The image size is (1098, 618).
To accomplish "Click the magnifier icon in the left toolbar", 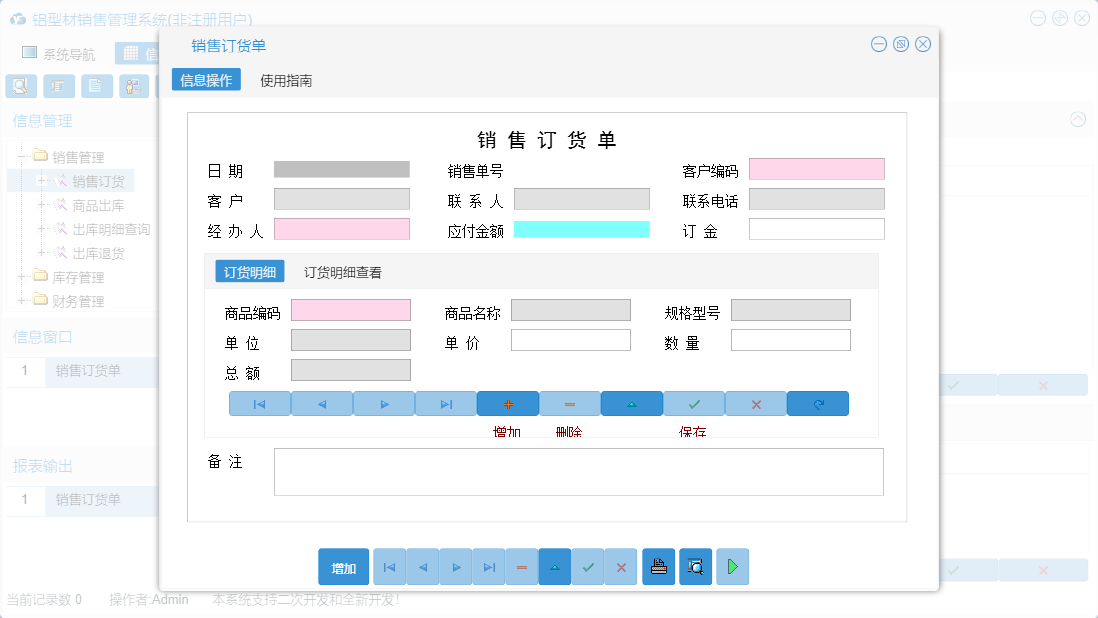I will [x=20, y=86].
